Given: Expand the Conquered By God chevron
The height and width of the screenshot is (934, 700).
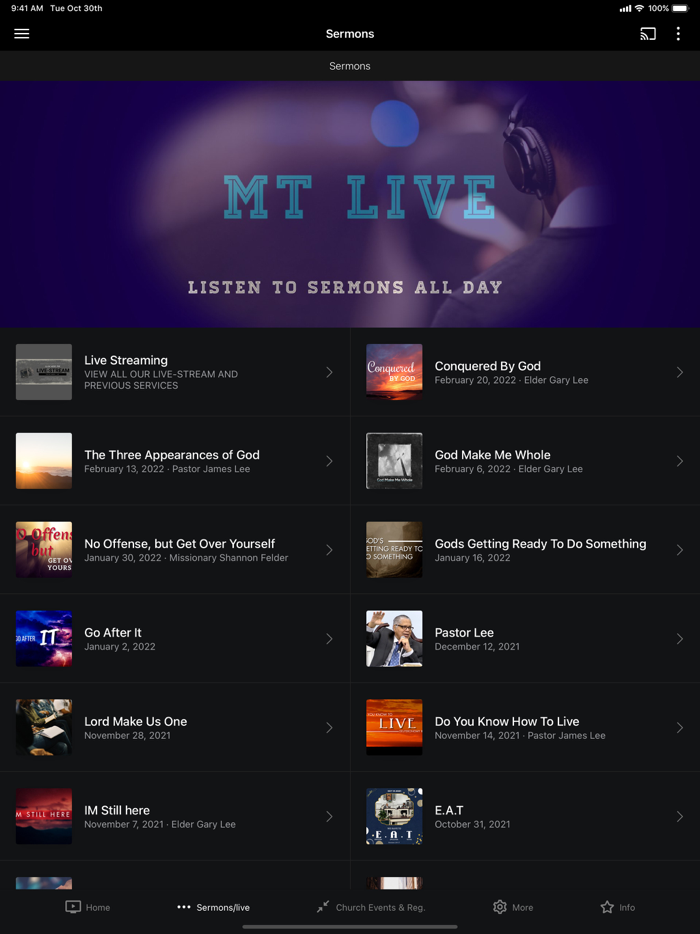Looking at the screenshot, I should pyautogui.click(x=680, y=372).
